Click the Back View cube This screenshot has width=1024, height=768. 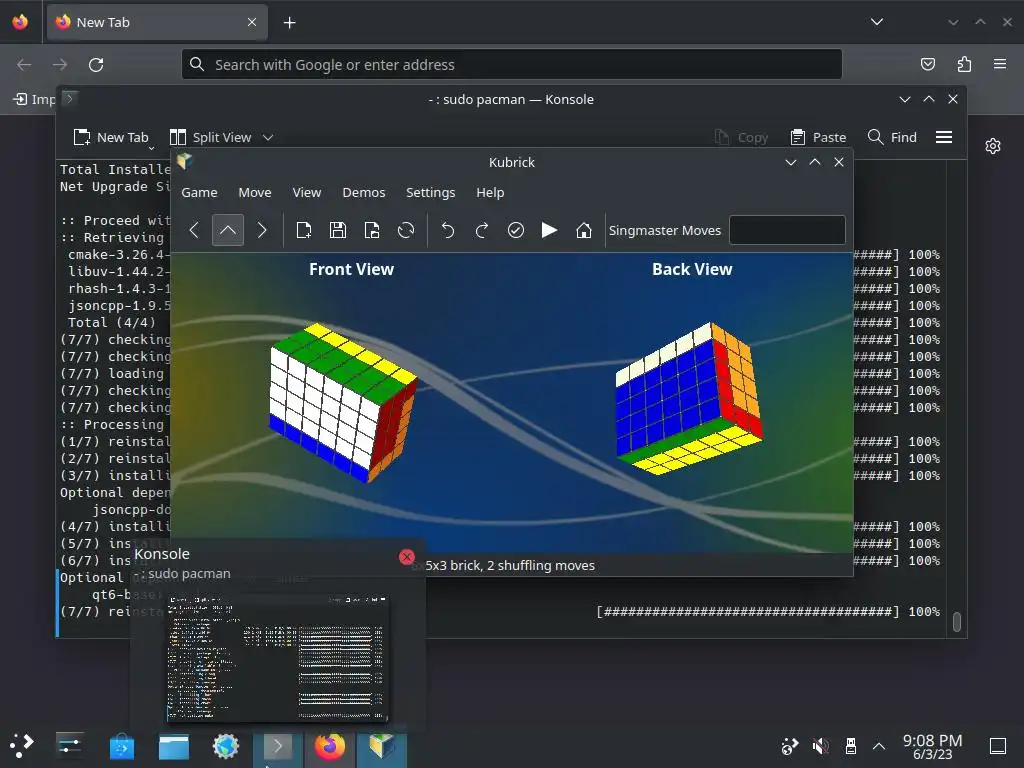click(689, 398)
